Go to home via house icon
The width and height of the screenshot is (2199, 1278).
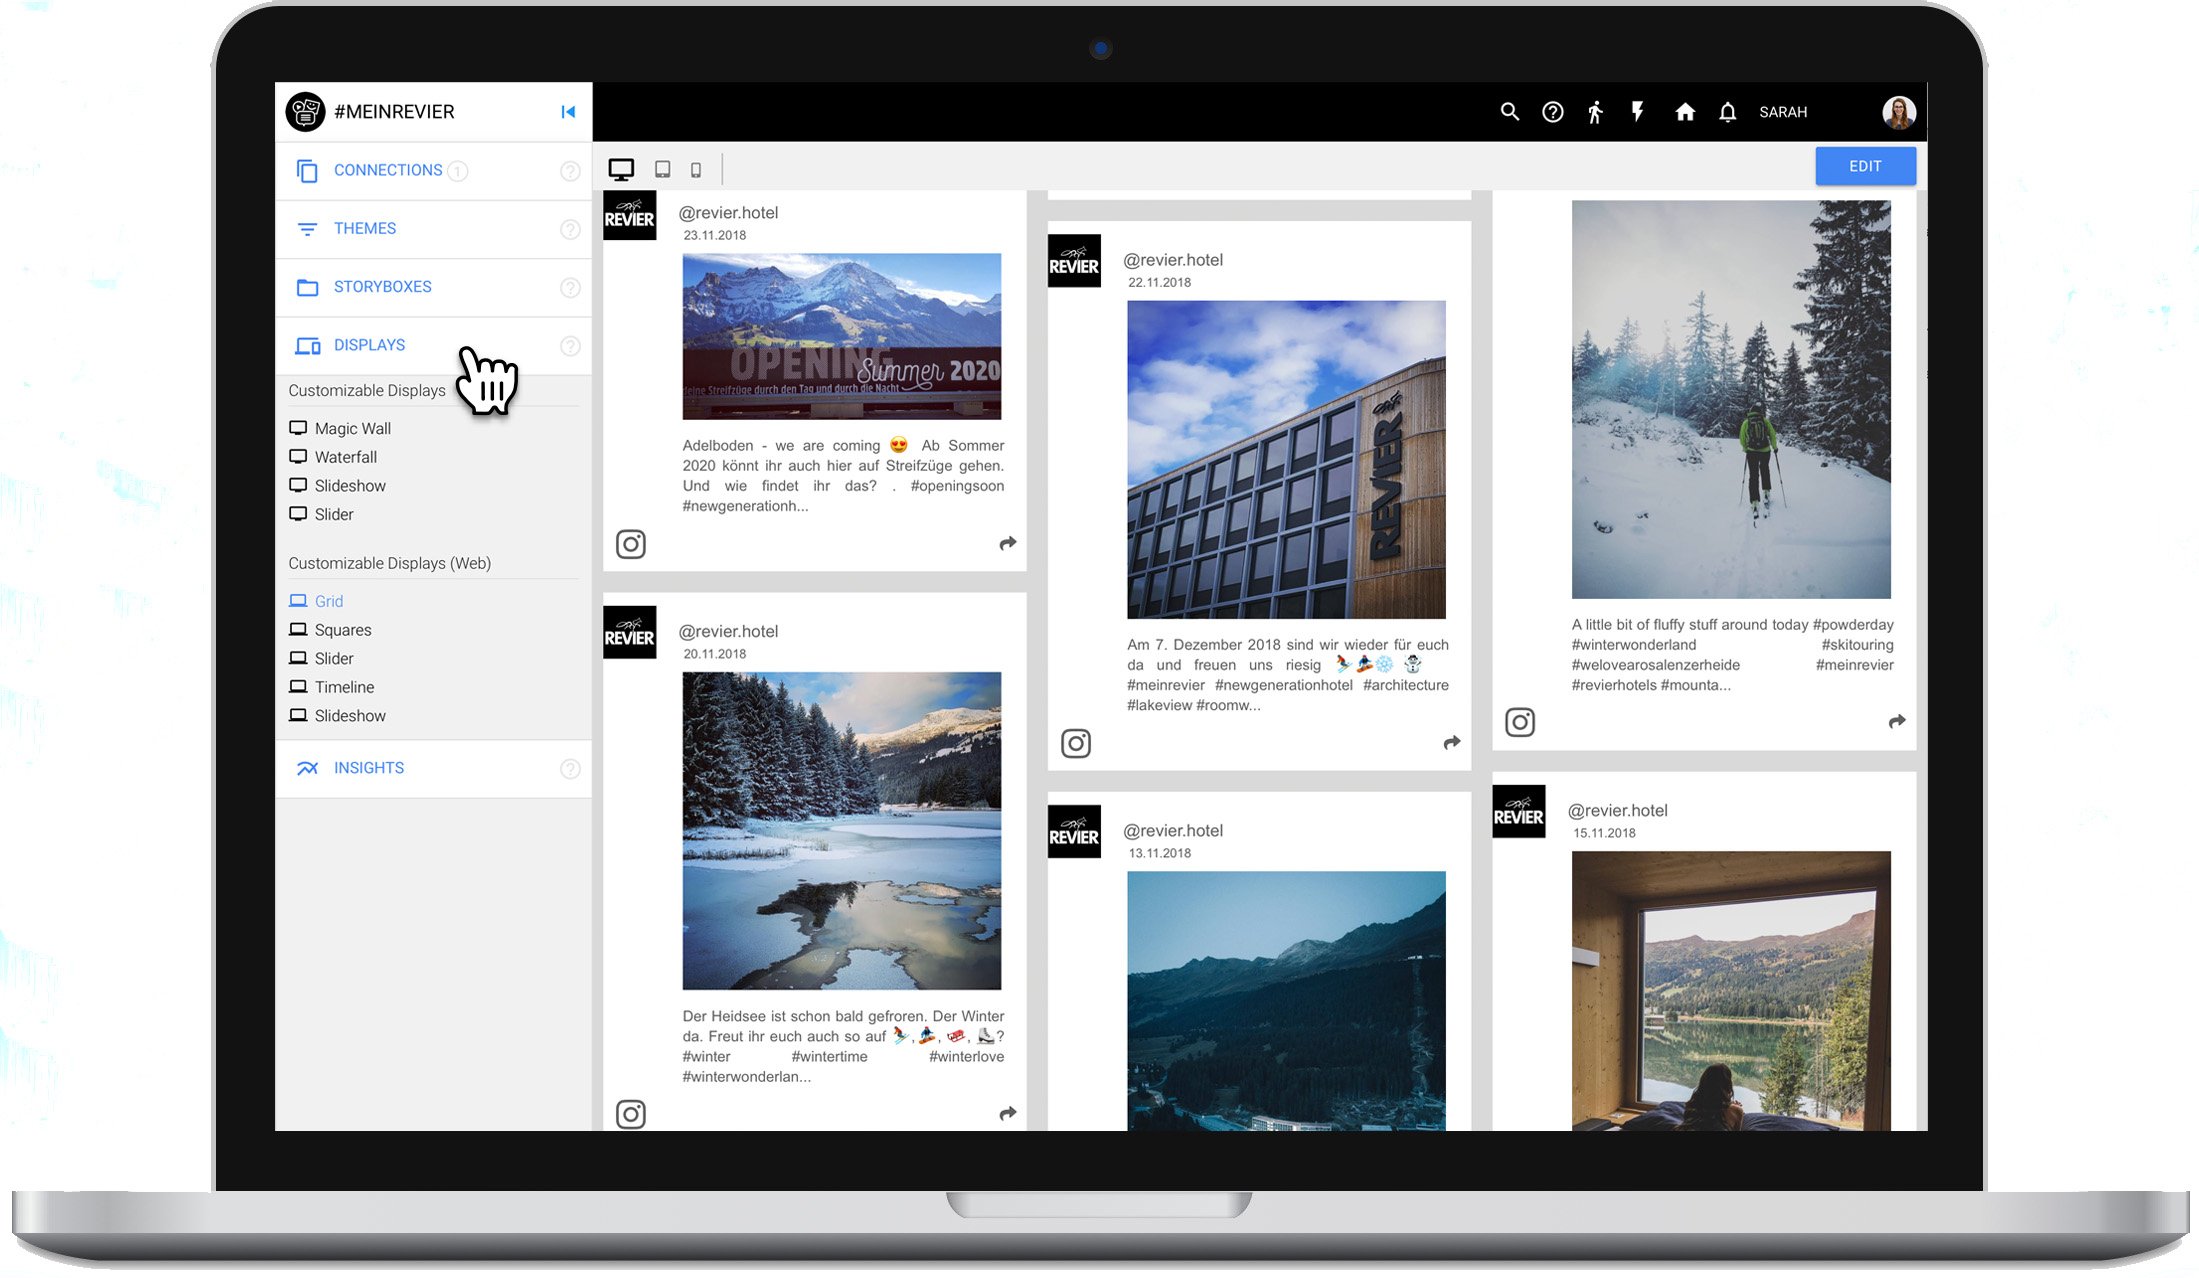tap(1685, 112)
